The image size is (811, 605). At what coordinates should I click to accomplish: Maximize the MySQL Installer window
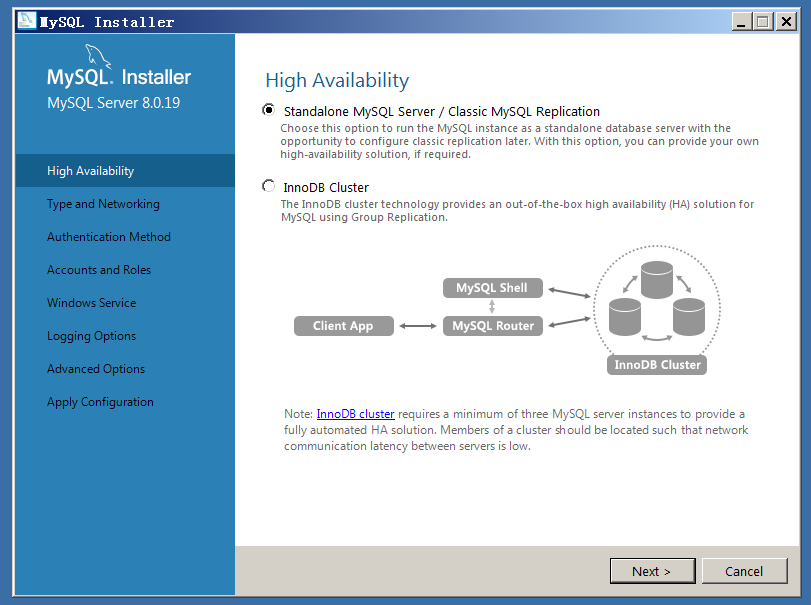pyautogui.click(x=763, y=21)
